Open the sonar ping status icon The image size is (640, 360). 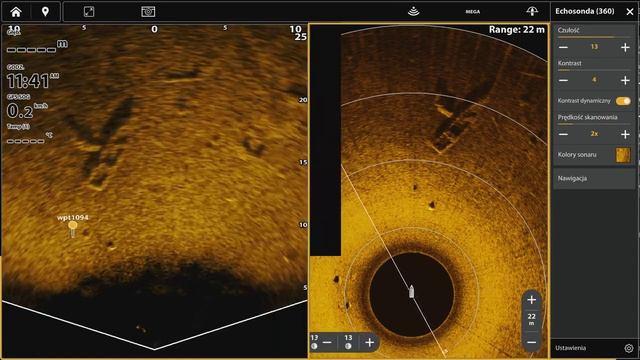[413, 11]
